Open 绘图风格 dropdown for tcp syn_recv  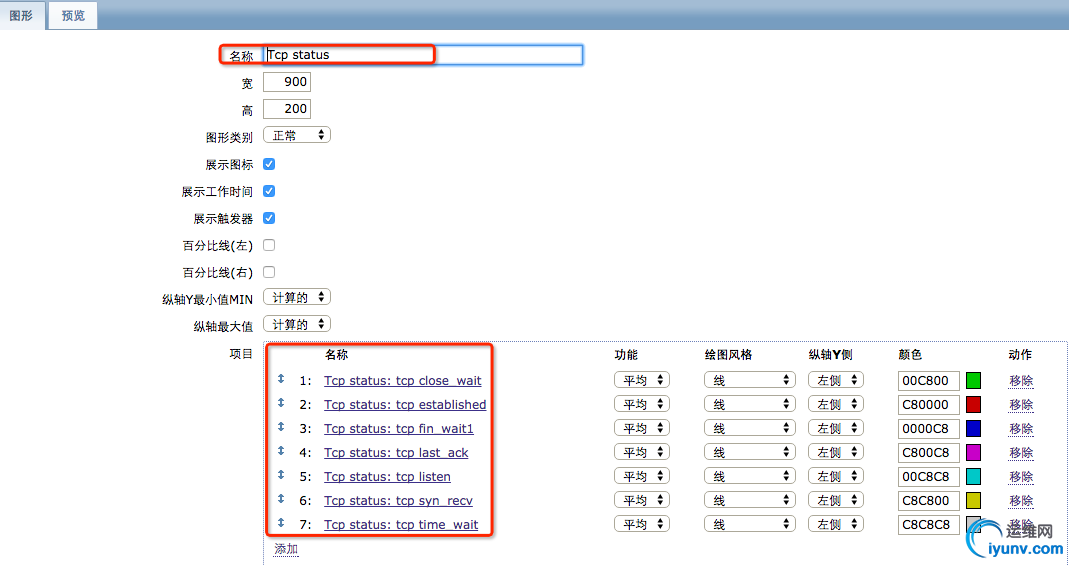pyautogui.click(x=749, y=500)
